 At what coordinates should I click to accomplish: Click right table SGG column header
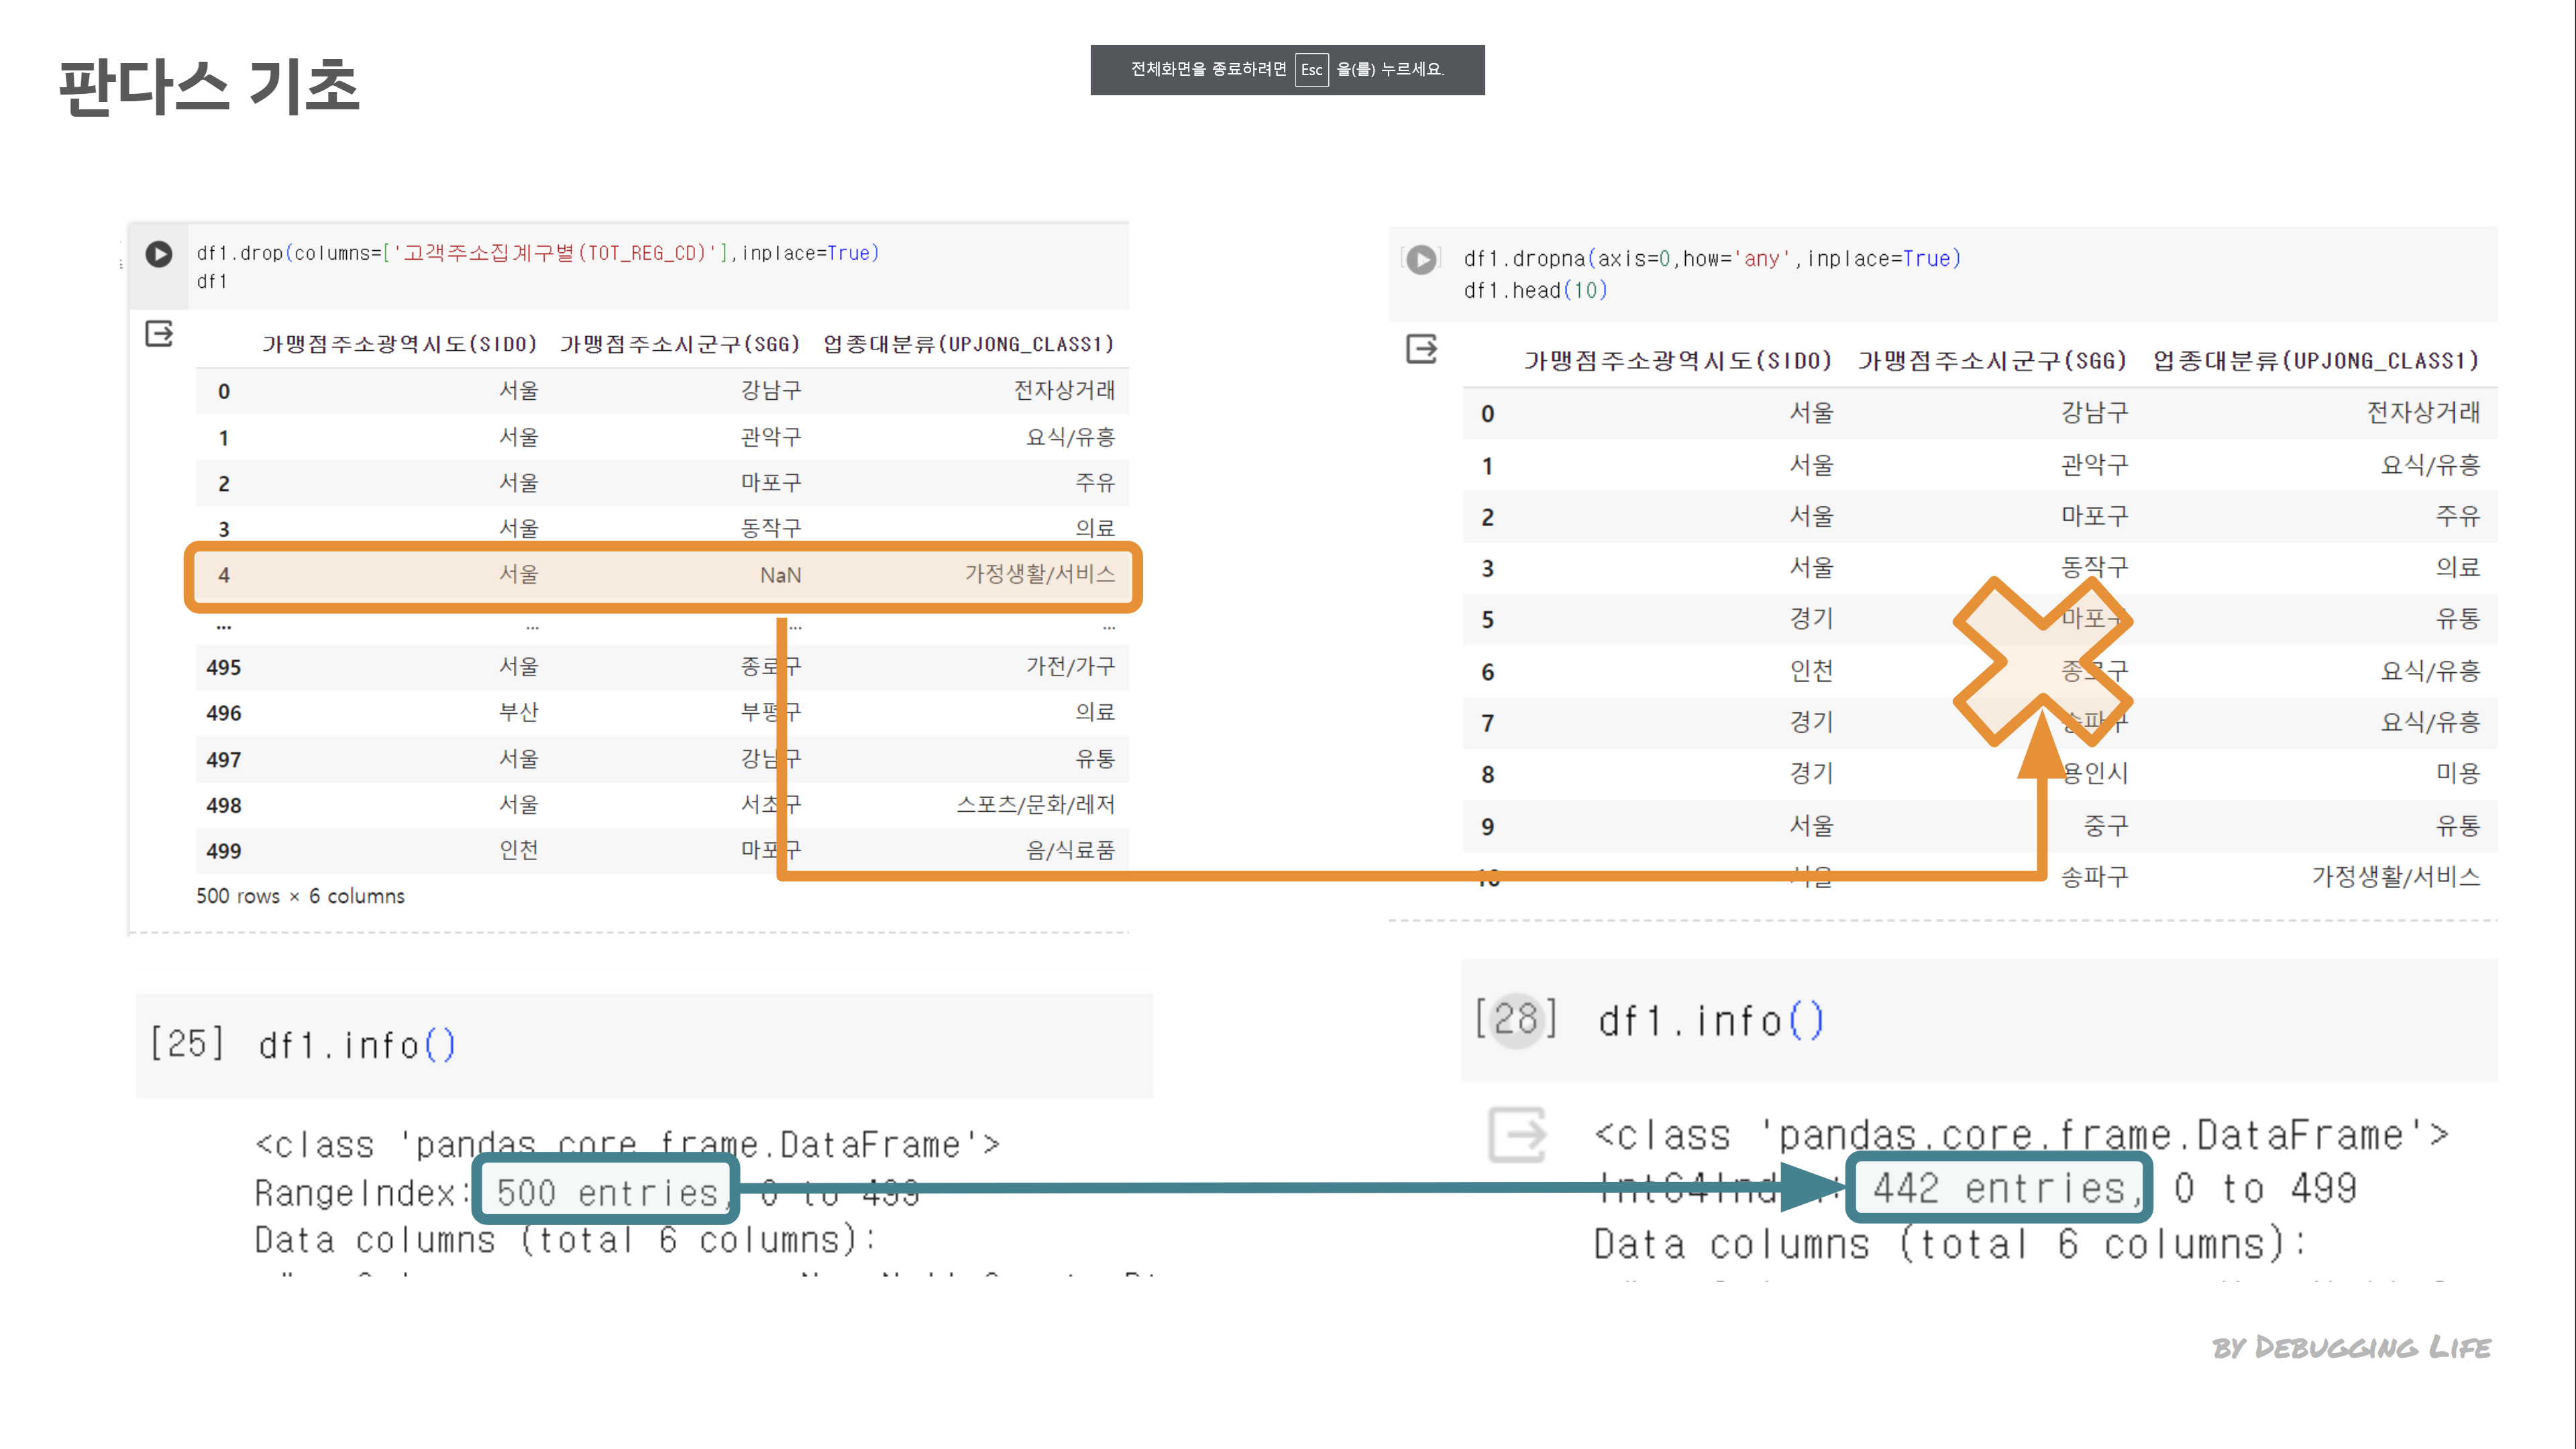(1992, 361)
